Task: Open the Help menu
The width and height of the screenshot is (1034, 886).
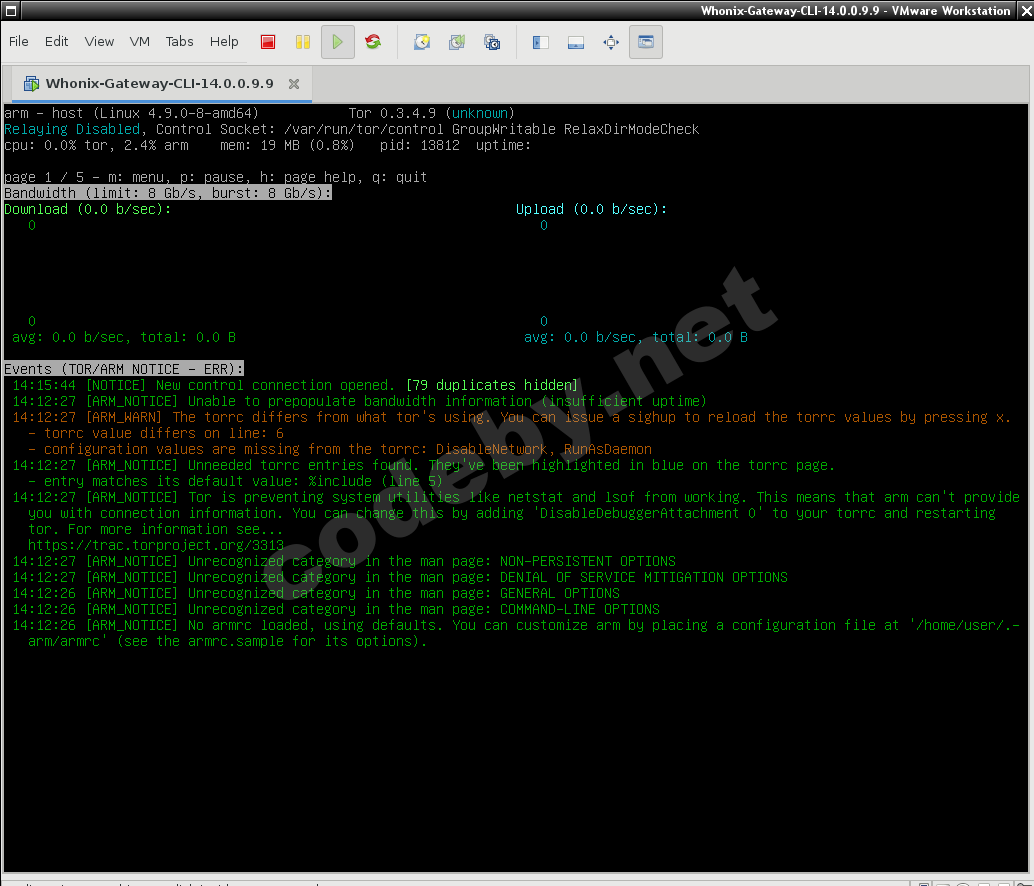Action: click(x=224, y=42)
